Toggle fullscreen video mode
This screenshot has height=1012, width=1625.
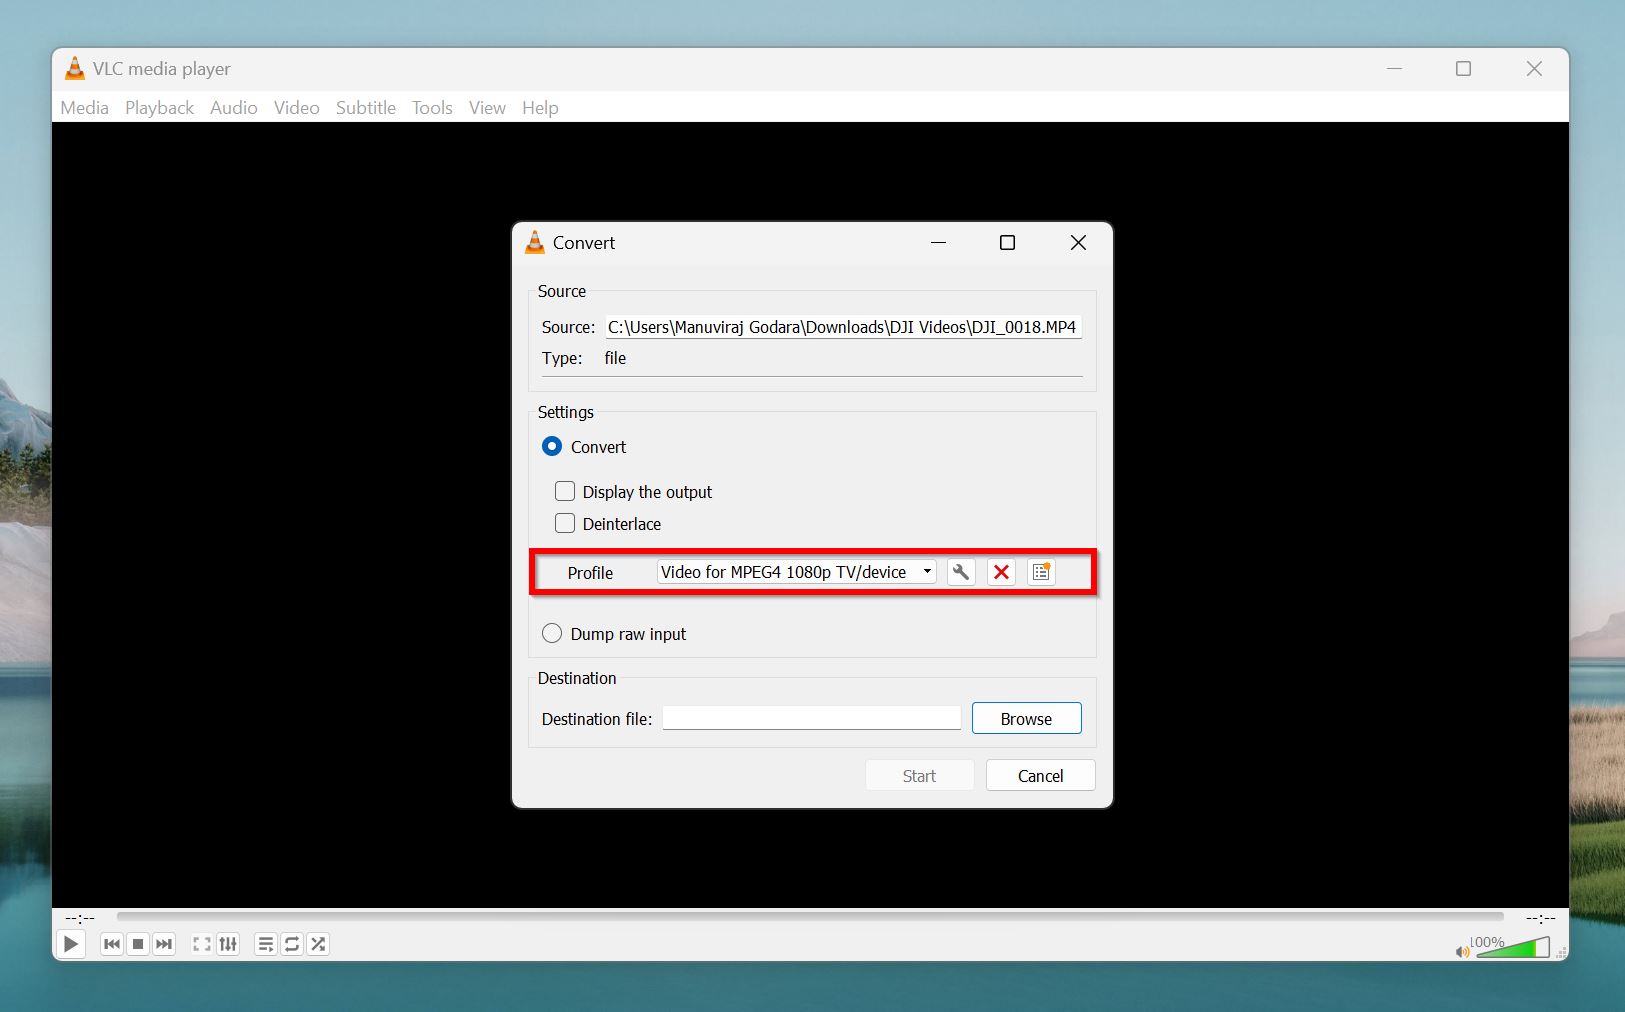tap(202, 944)
